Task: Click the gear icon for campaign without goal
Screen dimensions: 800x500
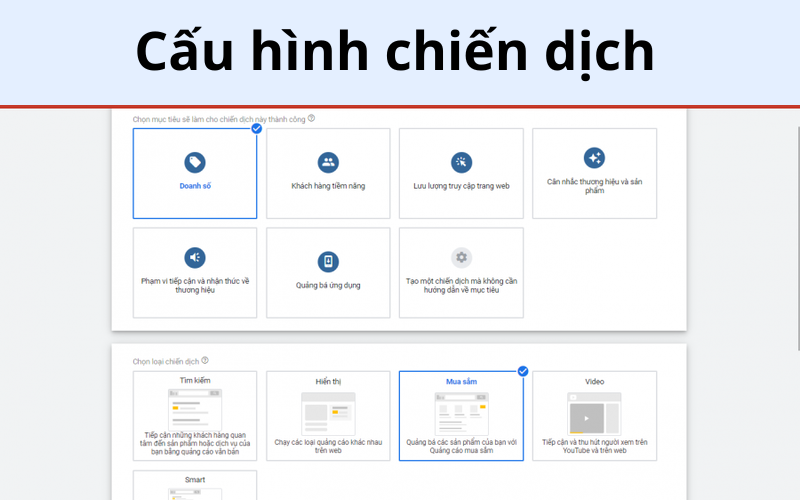Action: click(461, 258)
